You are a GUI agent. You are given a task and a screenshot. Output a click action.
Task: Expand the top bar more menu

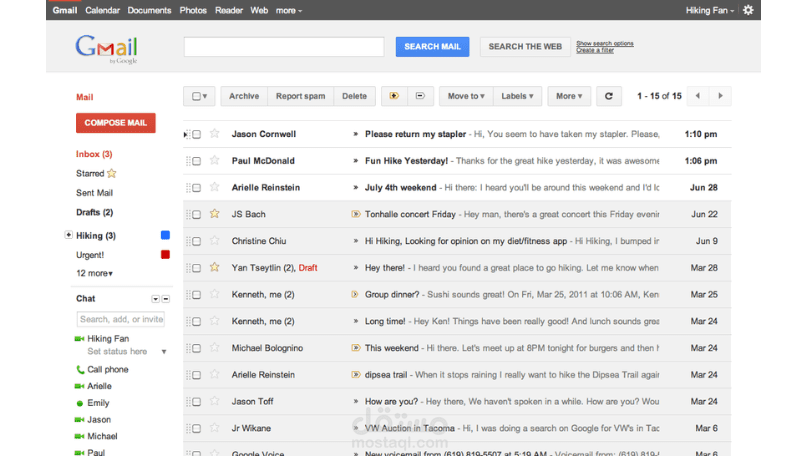(x=289, y=10)
